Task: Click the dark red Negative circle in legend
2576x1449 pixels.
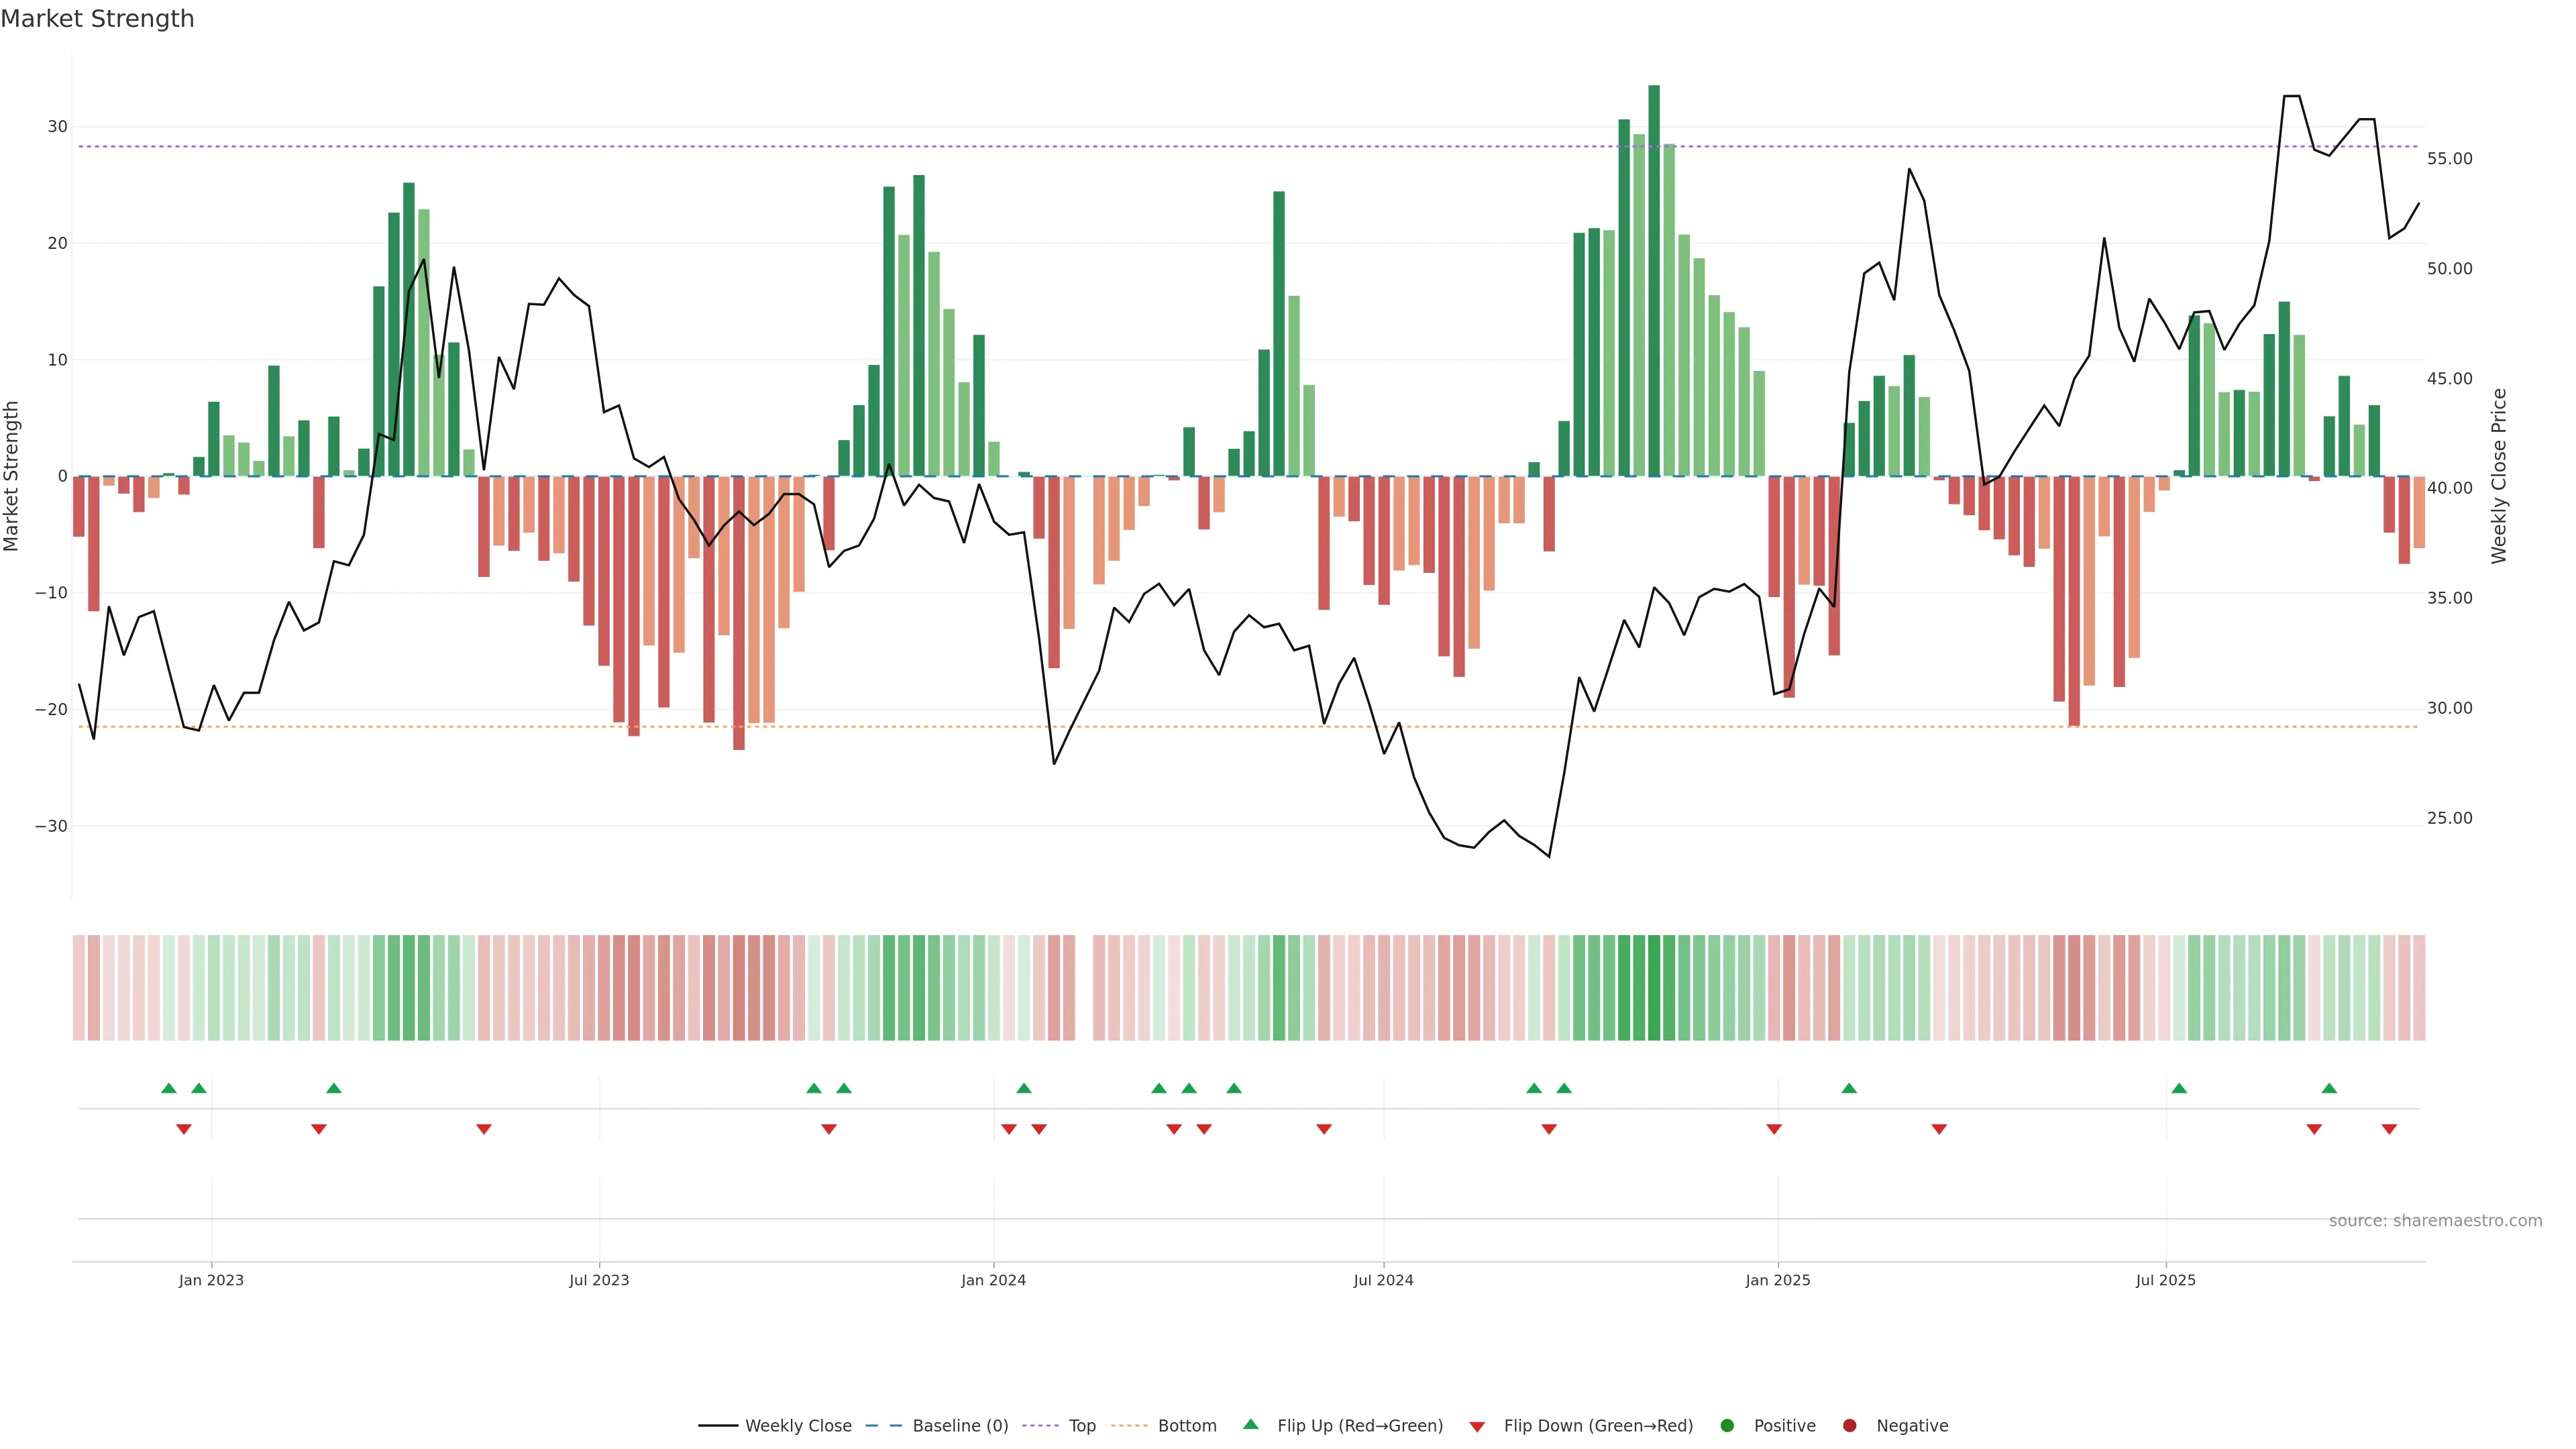Action: (x=1849, y=1425)
